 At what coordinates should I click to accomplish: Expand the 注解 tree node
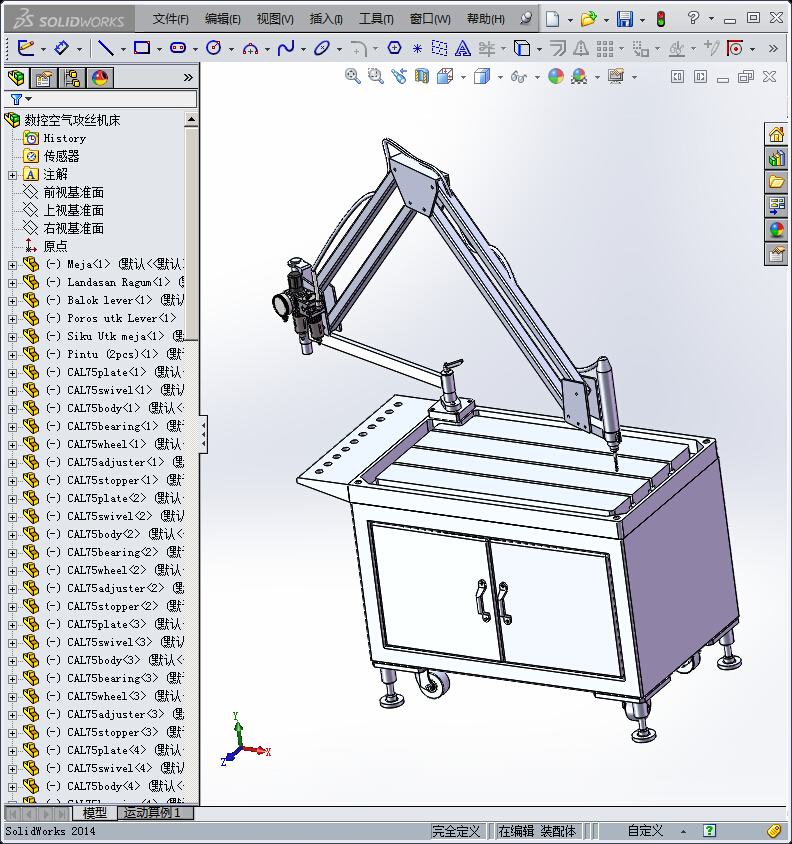tap(12, 175)
